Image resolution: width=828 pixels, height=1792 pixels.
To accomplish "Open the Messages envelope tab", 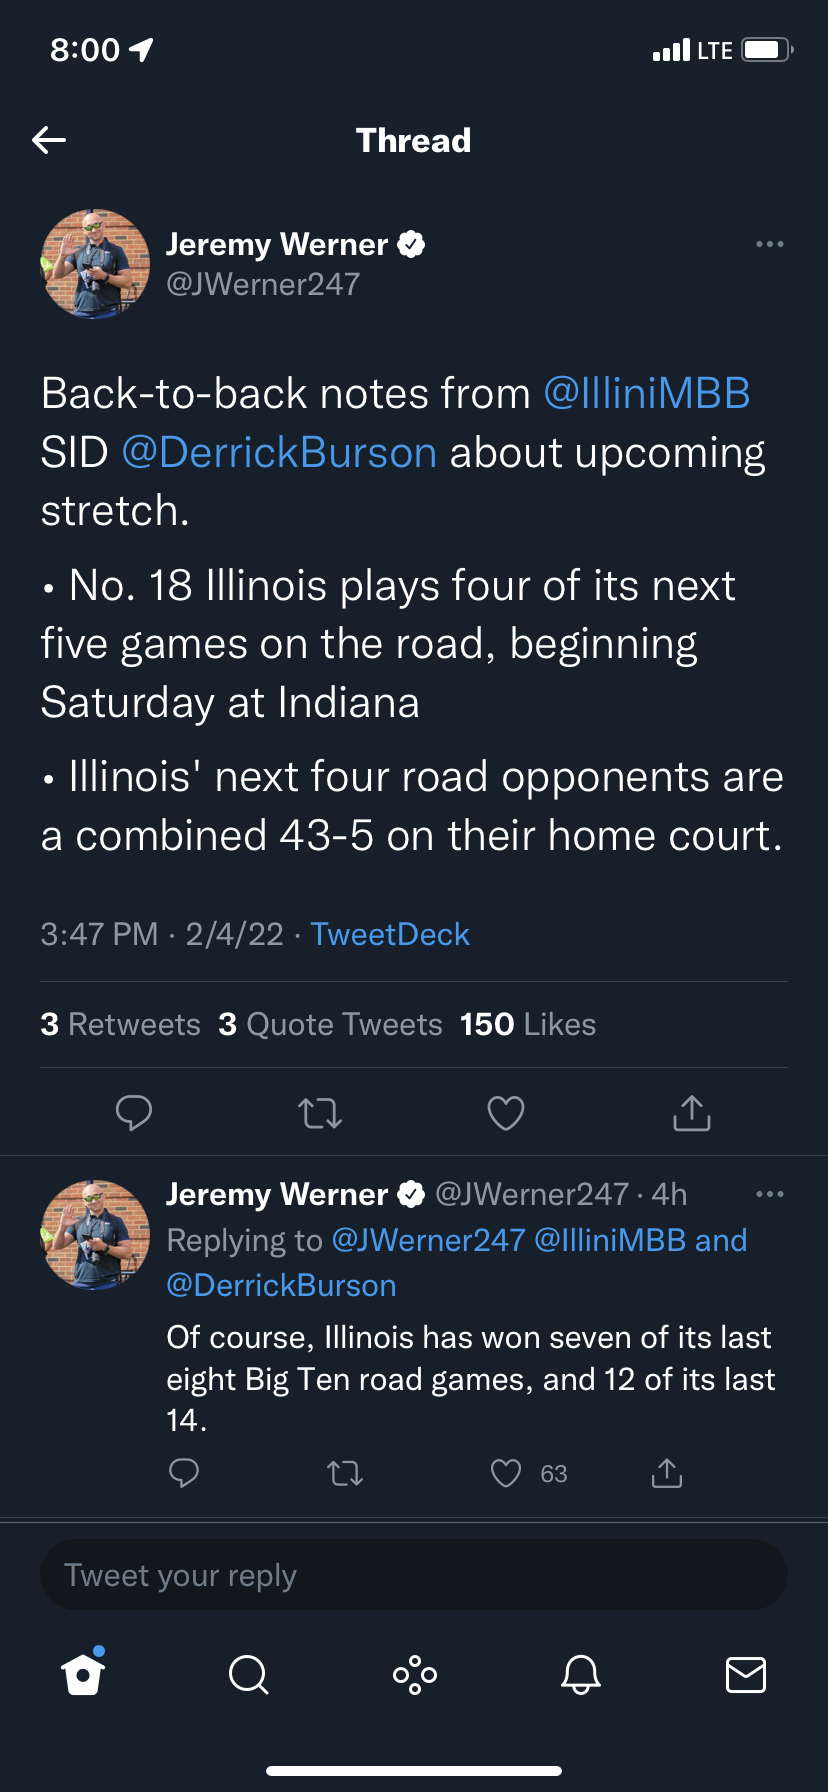I will click(745, 1673).
